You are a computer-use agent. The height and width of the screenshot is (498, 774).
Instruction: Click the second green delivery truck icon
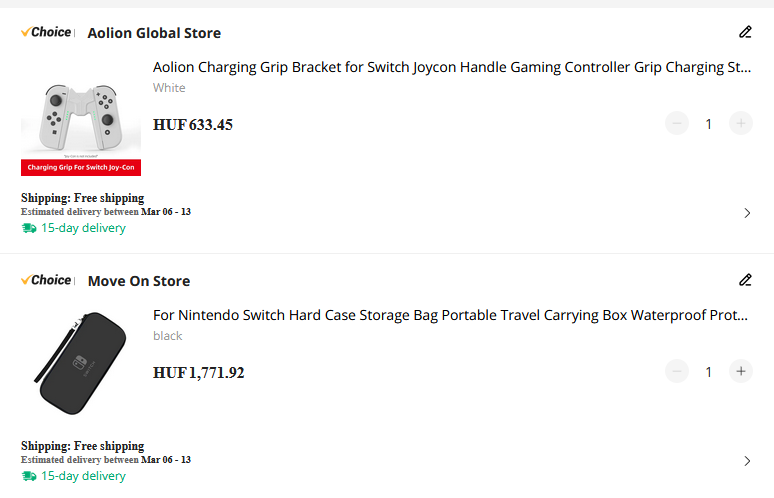[29, 476]
